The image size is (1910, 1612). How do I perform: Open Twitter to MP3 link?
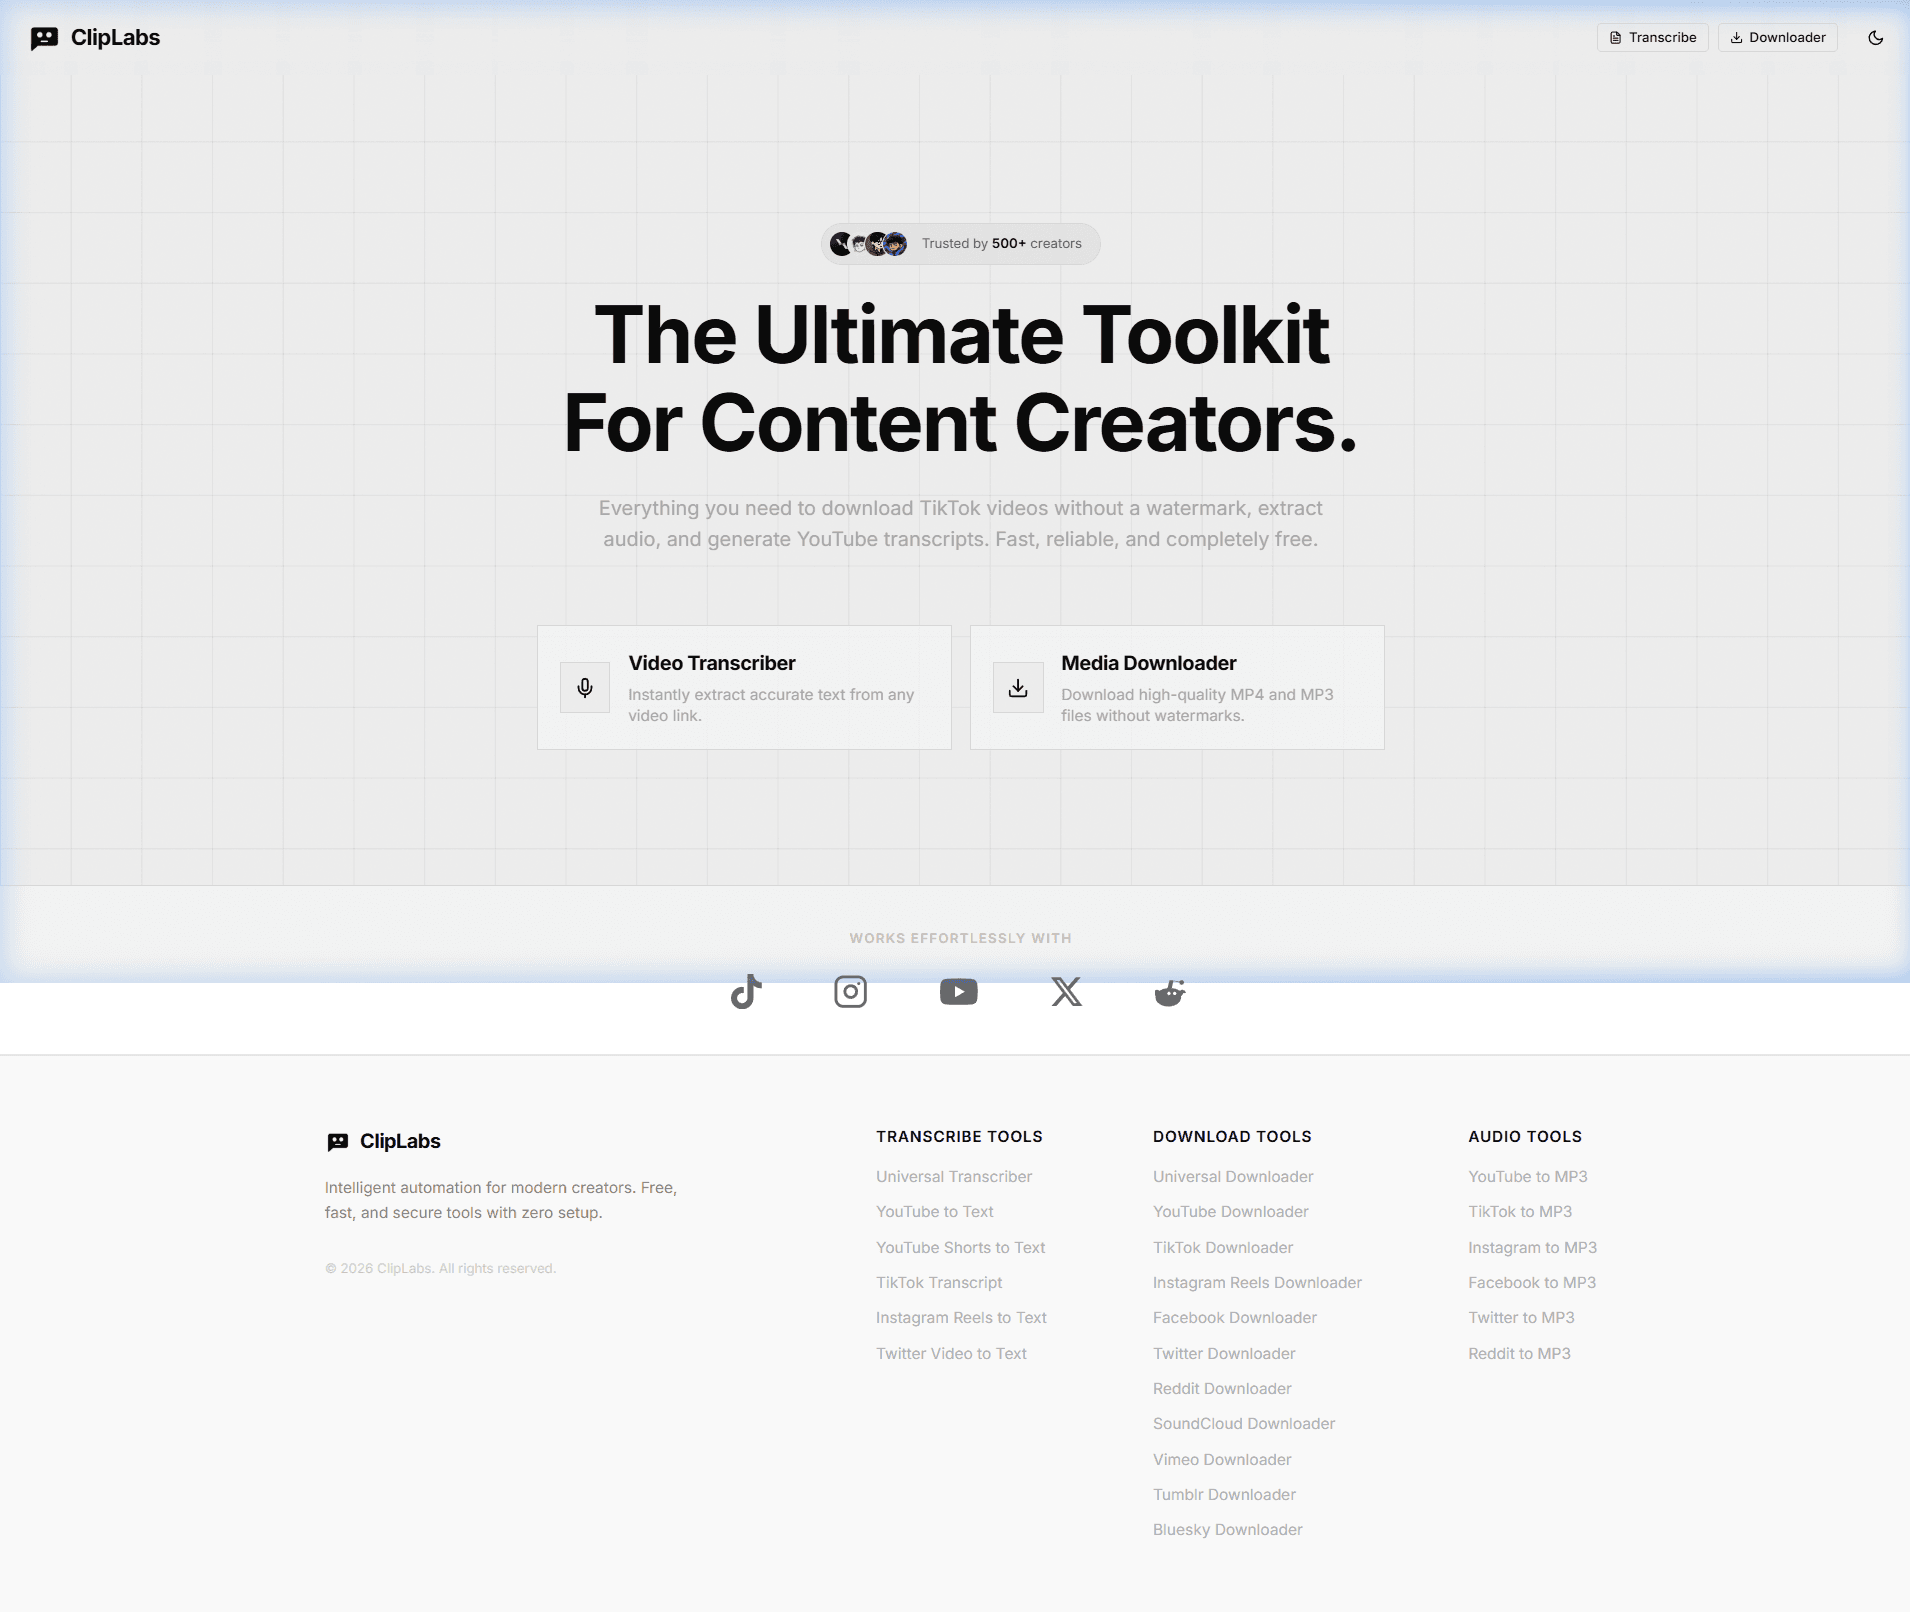pyautogui.click(x=1521, y=1318)
